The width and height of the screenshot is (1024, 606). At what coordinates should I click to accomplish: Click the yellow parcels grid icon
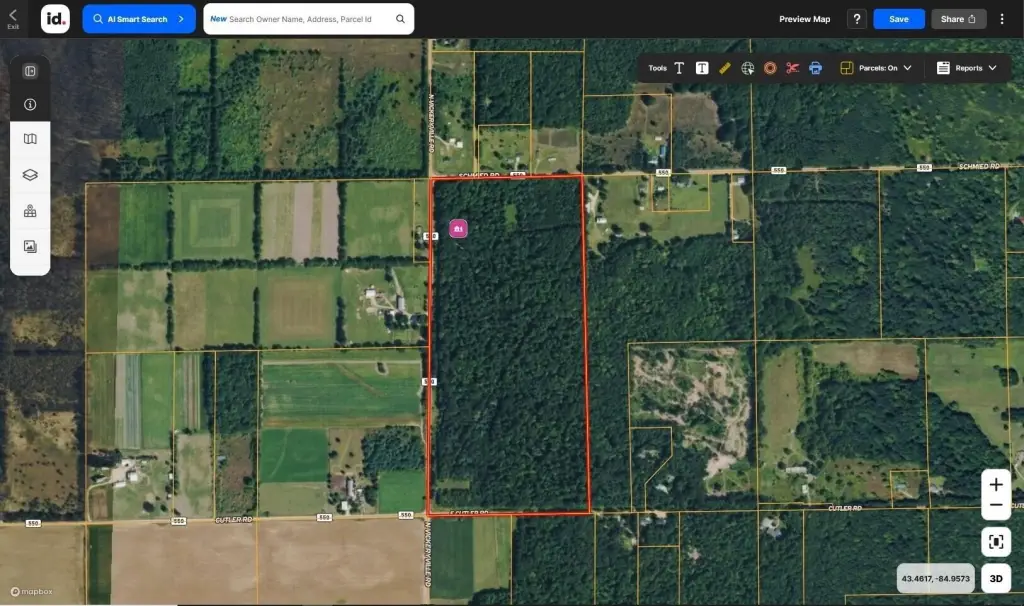[846, 68]
